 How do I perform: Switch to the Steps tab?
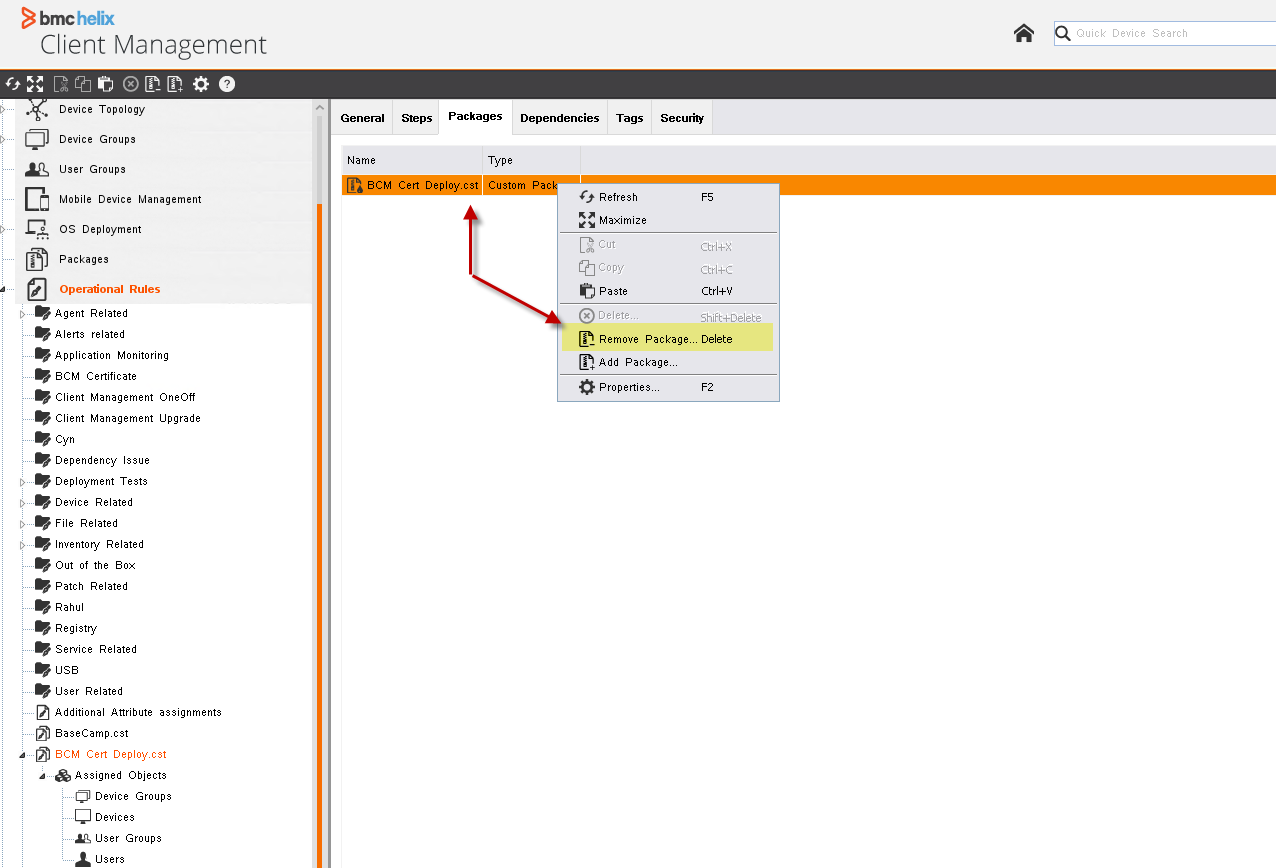pyautogui.click(x=417, y=118)
